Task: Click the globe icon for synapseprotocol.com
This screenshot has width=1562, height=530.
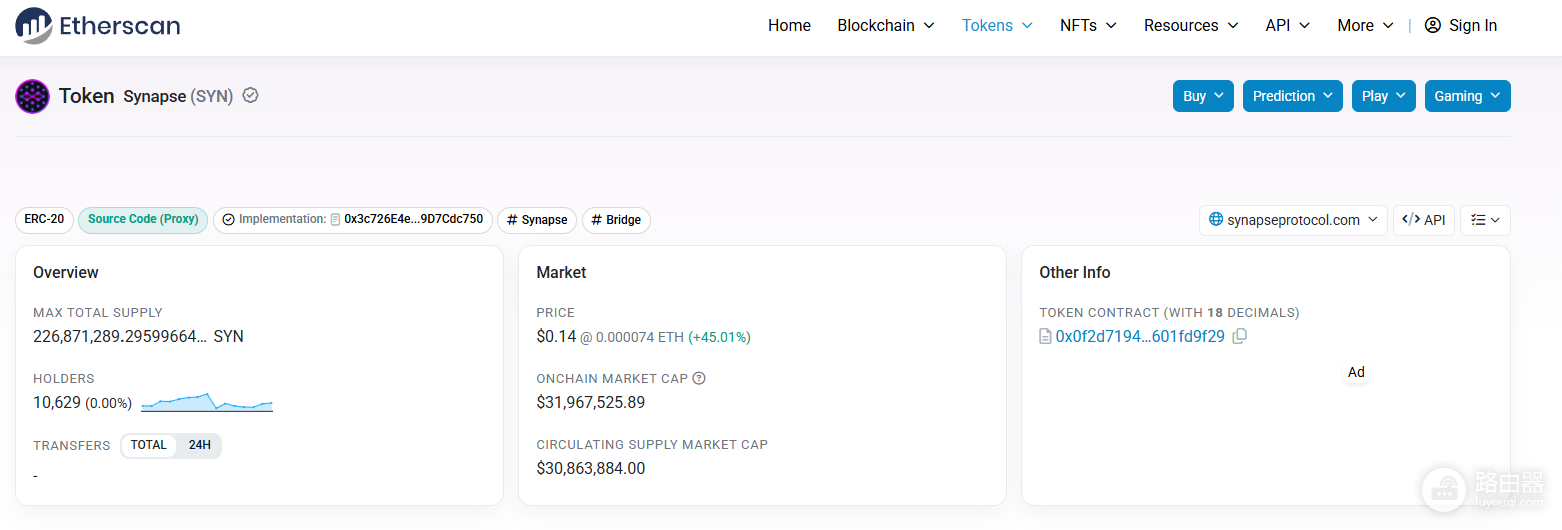Action: click(1216, 220)
